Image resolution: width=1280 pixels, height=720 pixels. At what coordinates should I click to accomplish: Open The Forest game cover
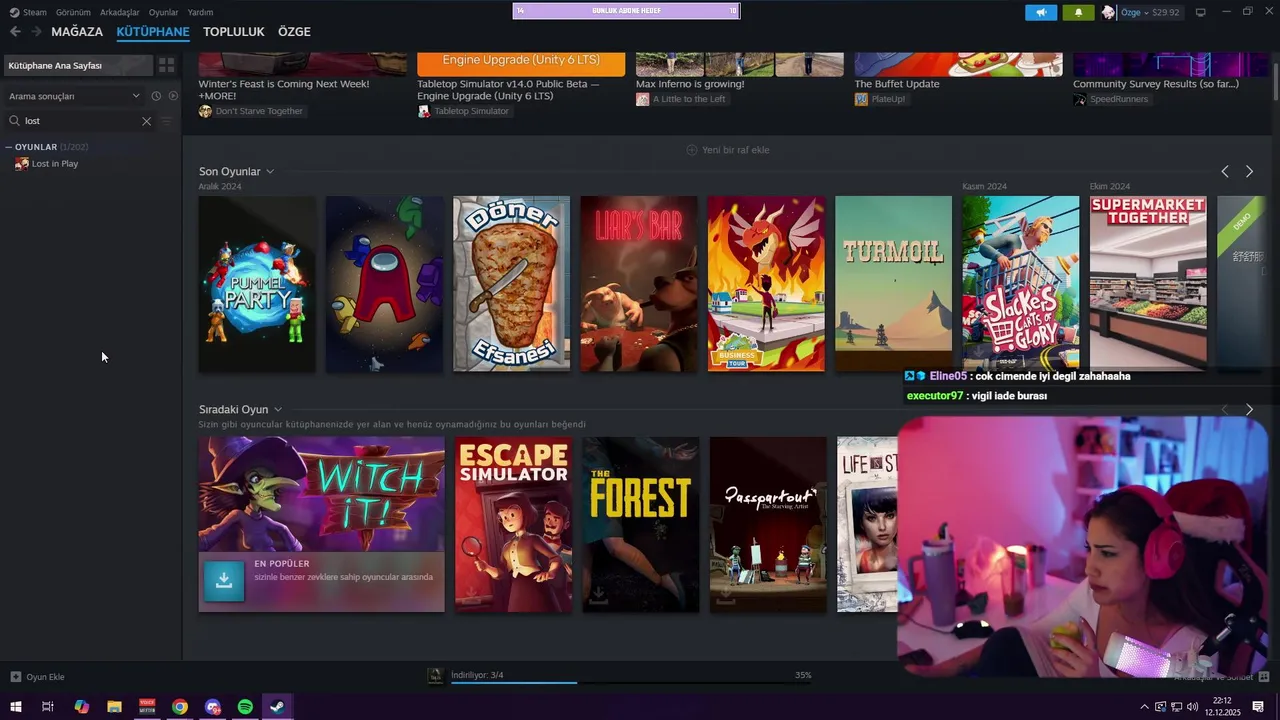click(x=641, y=525)
